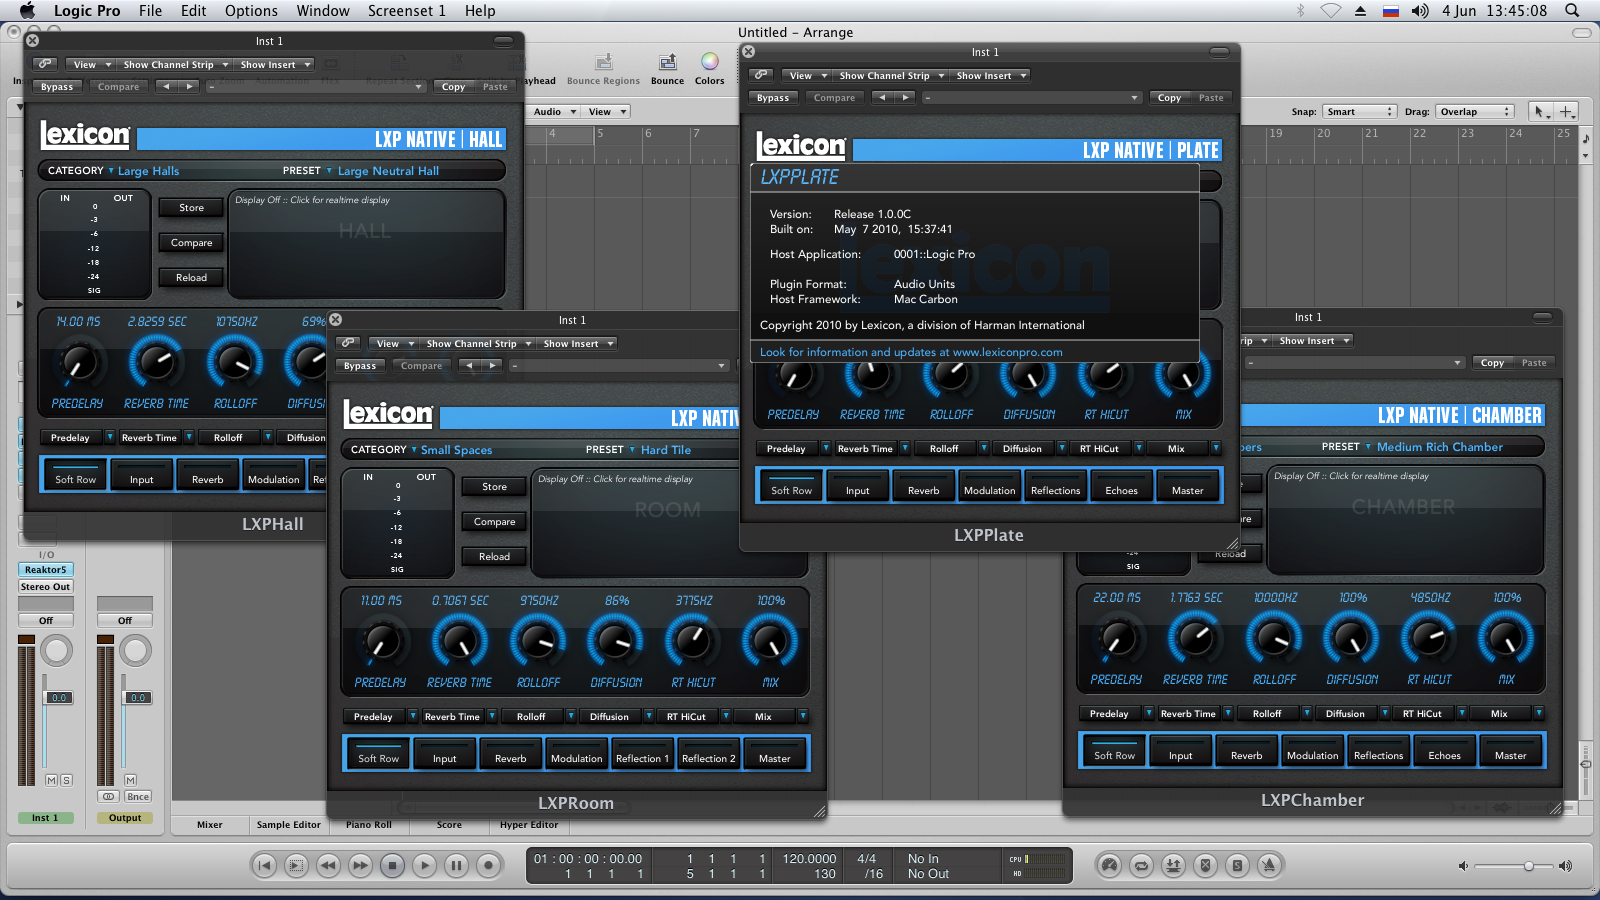Click the link icon in LXPPlate window
Viewport: 1600px width, 900px height.
coord(762,75)
